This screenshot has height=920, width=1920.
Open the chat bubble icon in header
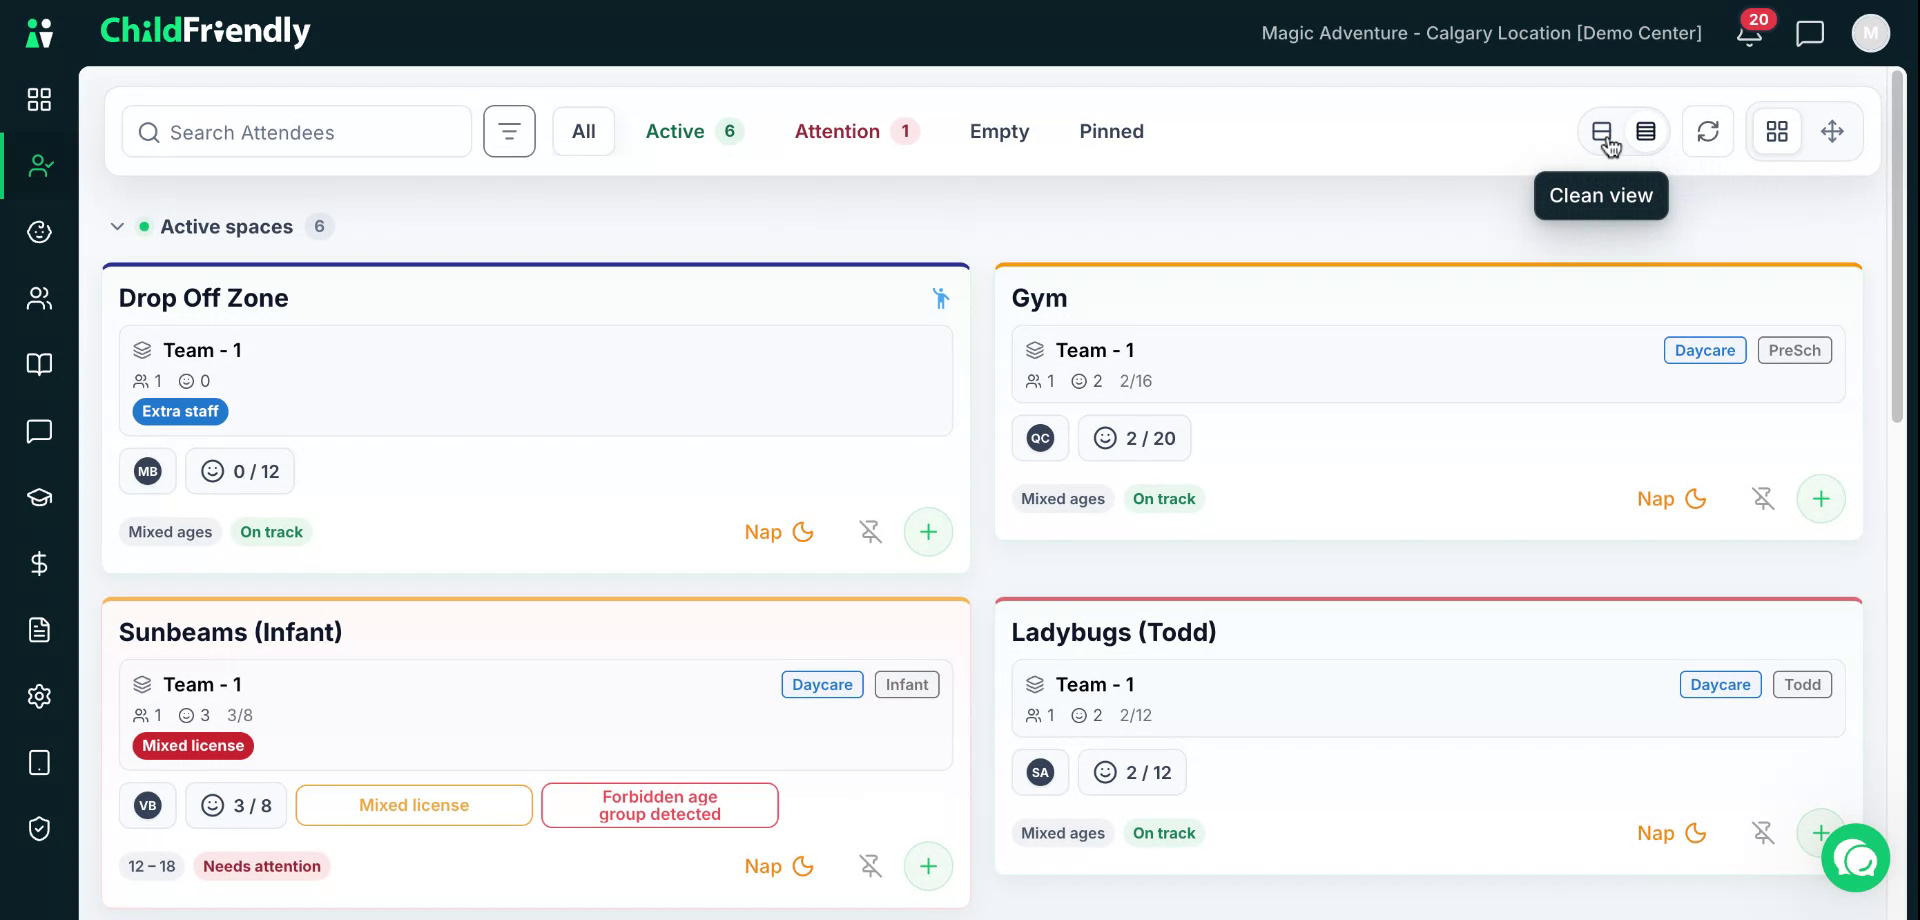click(1810, 33)
